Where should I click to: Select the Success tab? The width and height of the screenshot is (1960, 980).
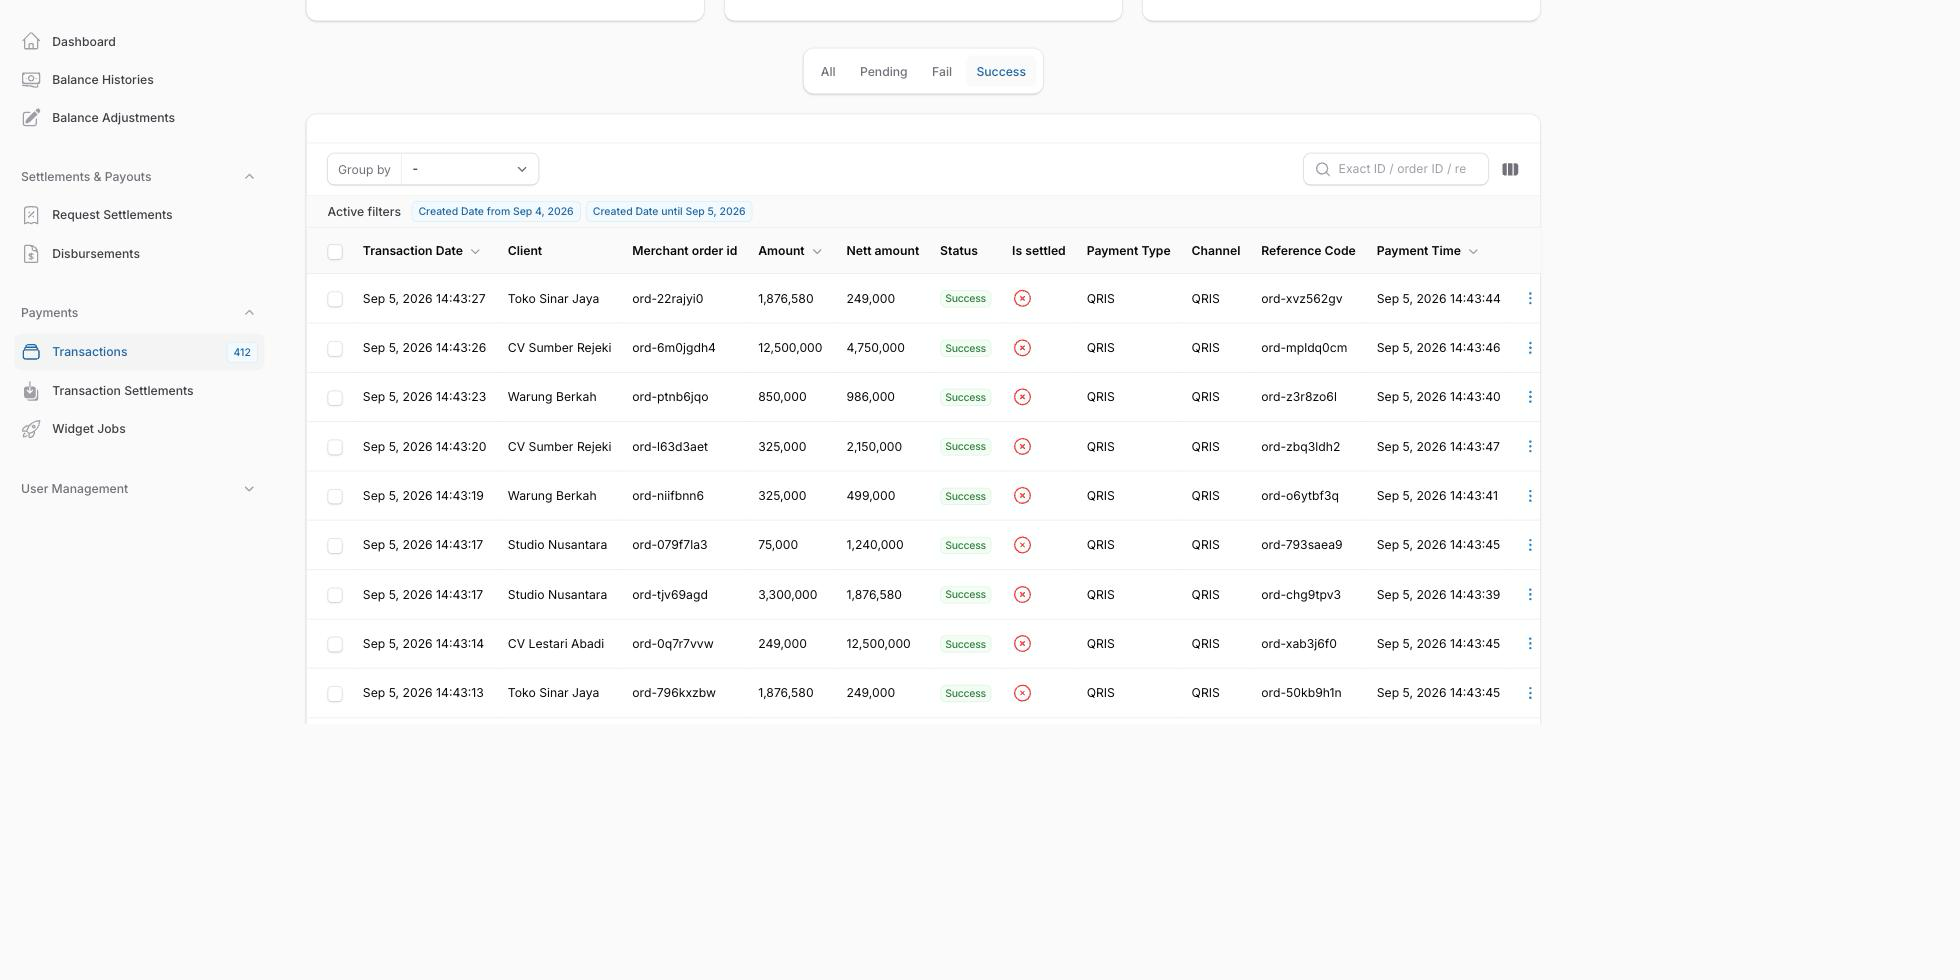pos(1001,72)
